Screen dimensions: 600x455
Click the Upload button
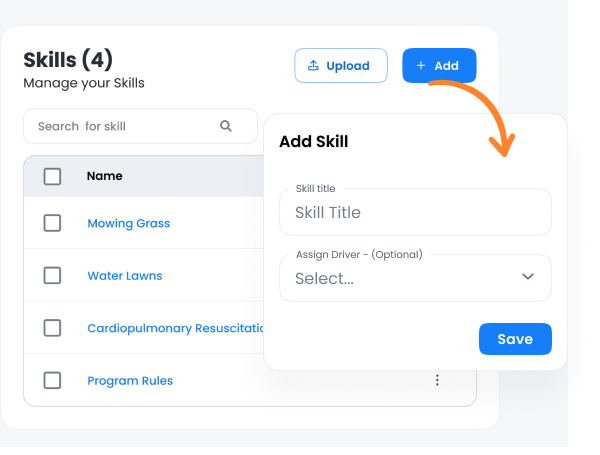tap(340, 66)
